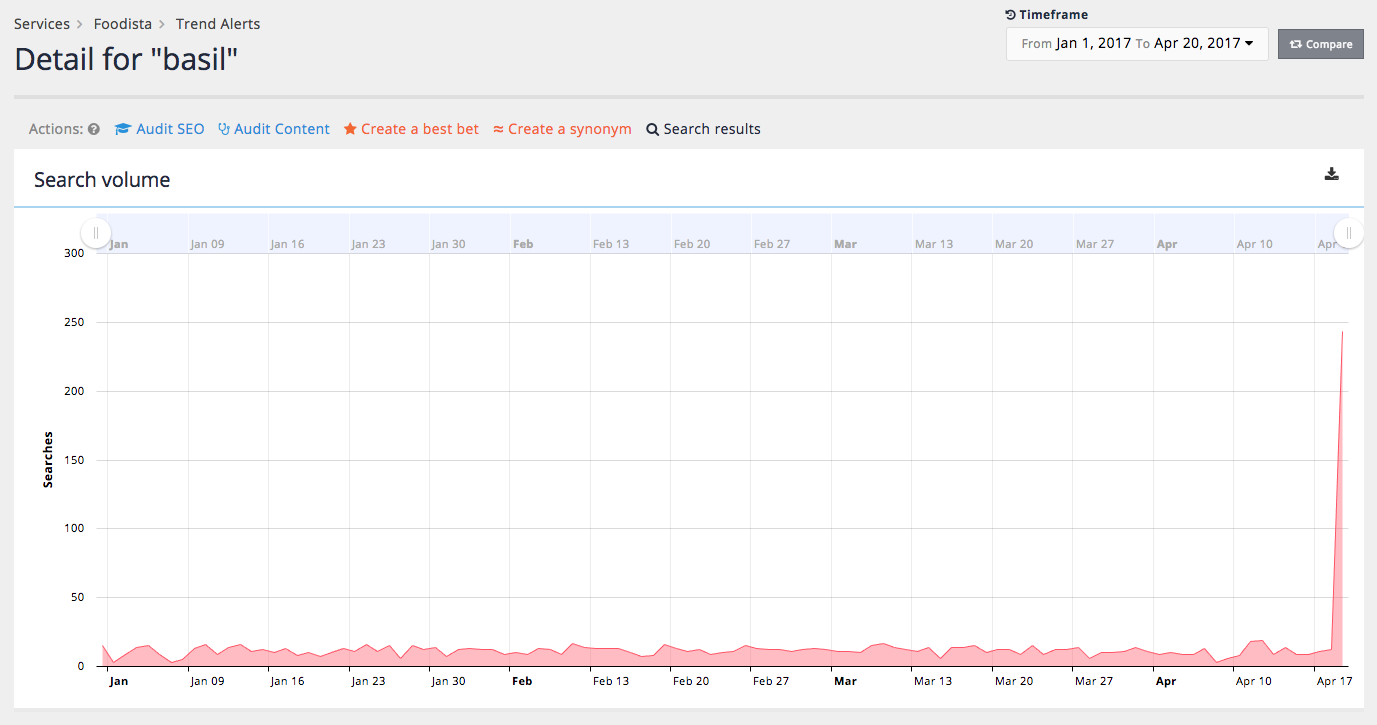Viewport: 1377px width, 725px height.
Task: Click the synonym approximation icon
Action: pyautogui.click(x=497, y=128)
